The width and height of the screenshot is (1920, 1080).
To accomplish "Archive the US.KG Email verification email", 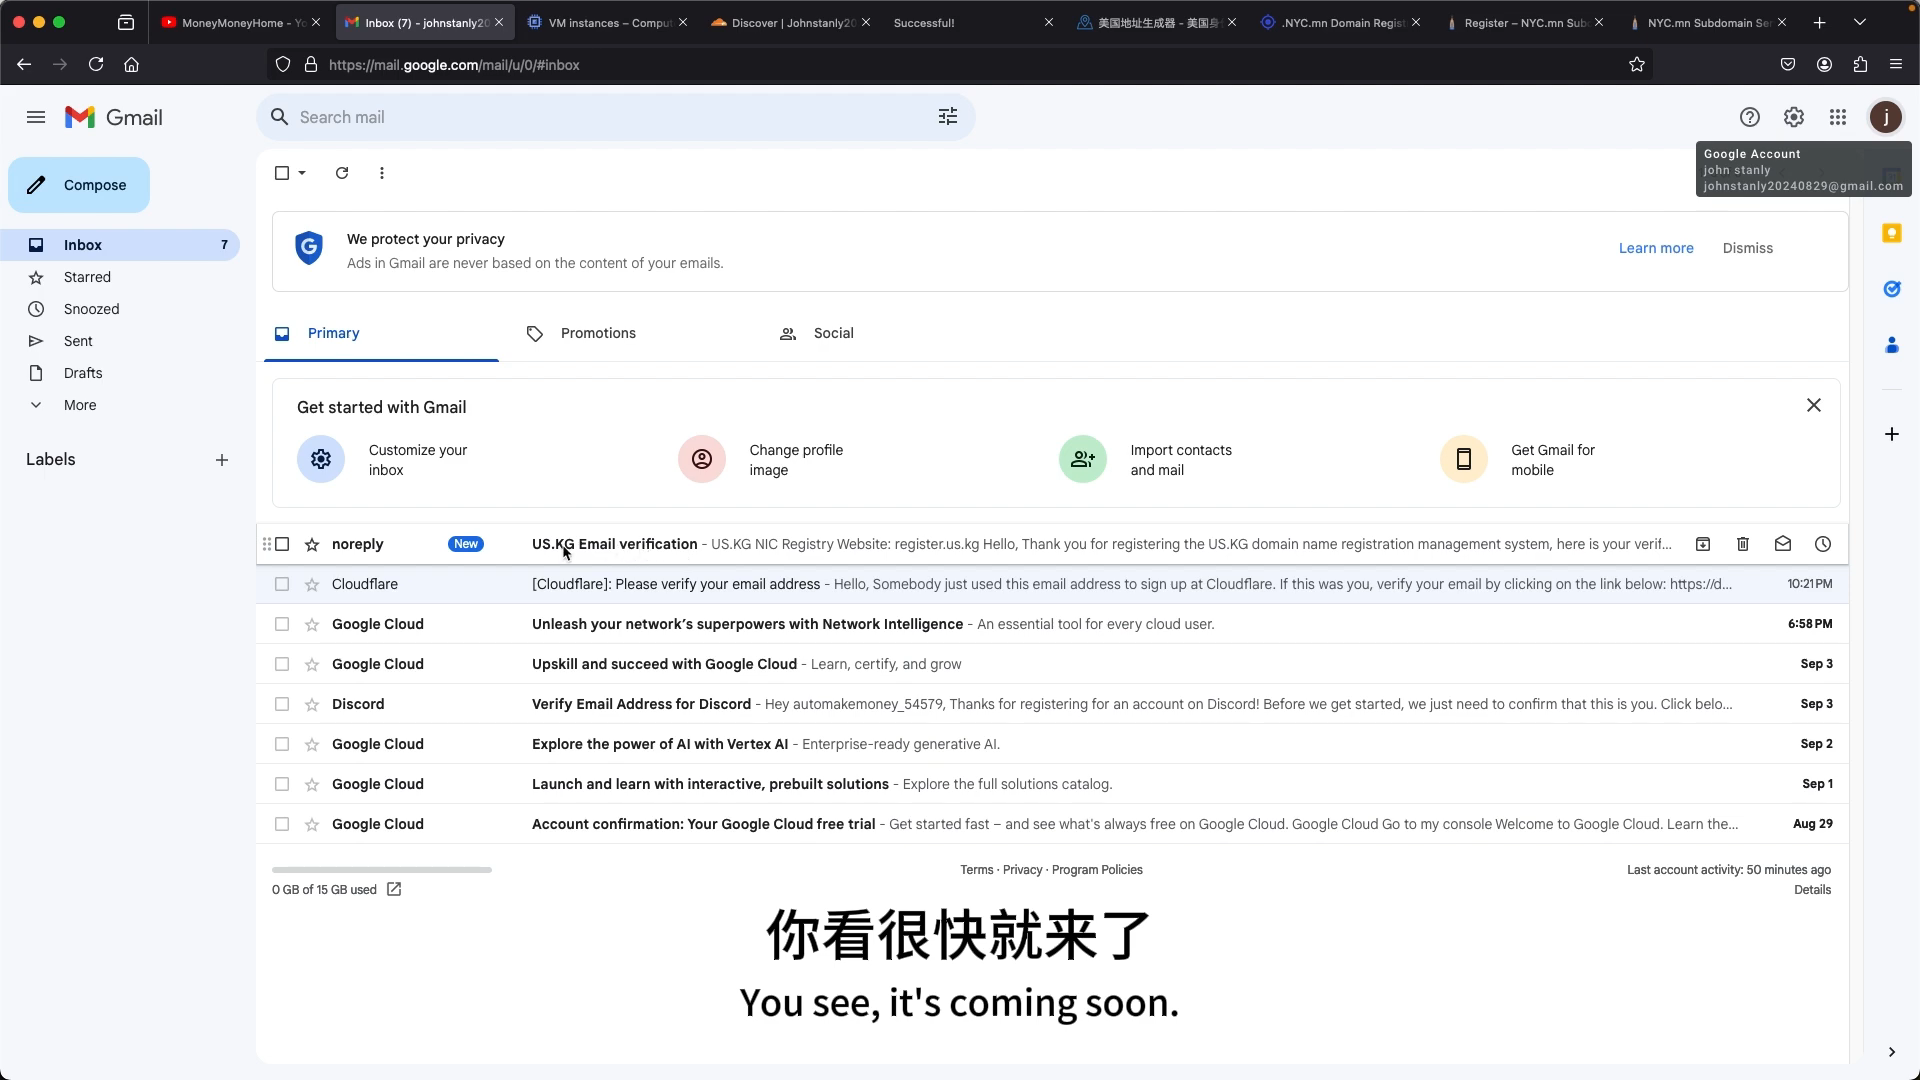I will [x=1702, y=544].
